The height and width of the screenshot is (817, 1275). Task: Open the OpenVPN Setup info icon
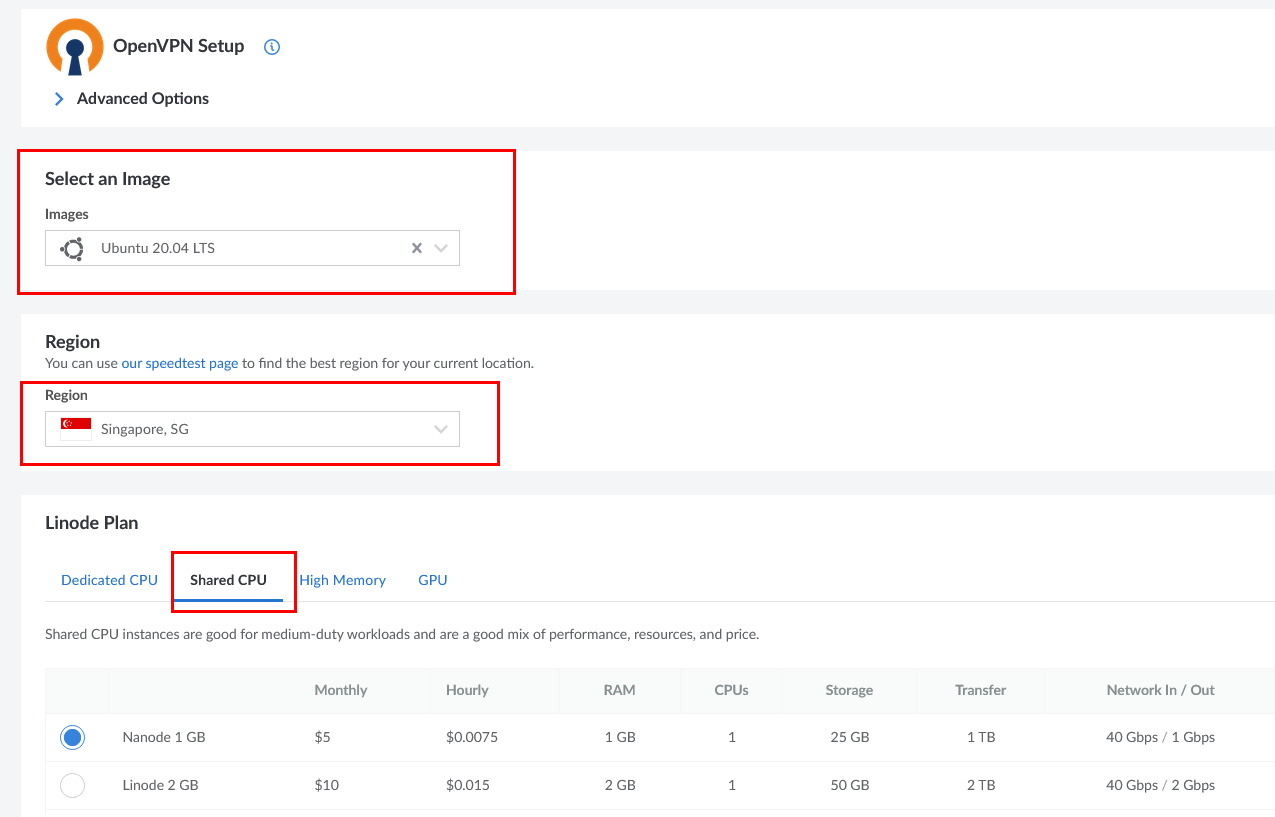coord(272,47)
